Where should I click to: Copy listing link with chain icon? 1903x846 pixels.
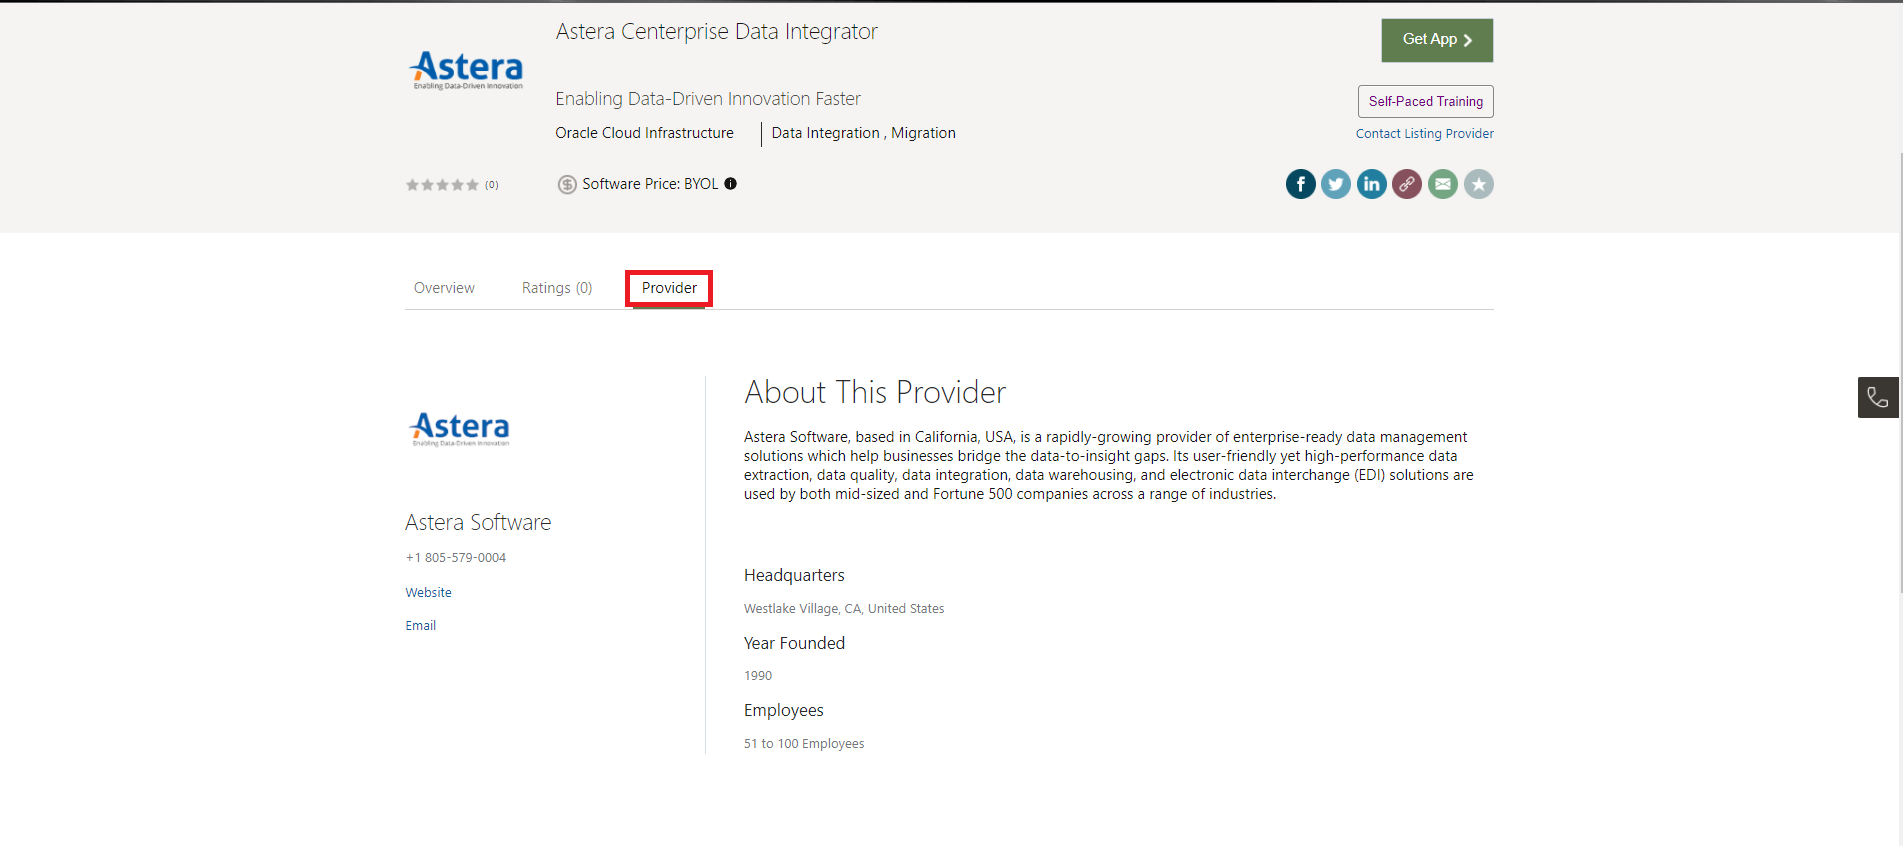(1407, 184)
